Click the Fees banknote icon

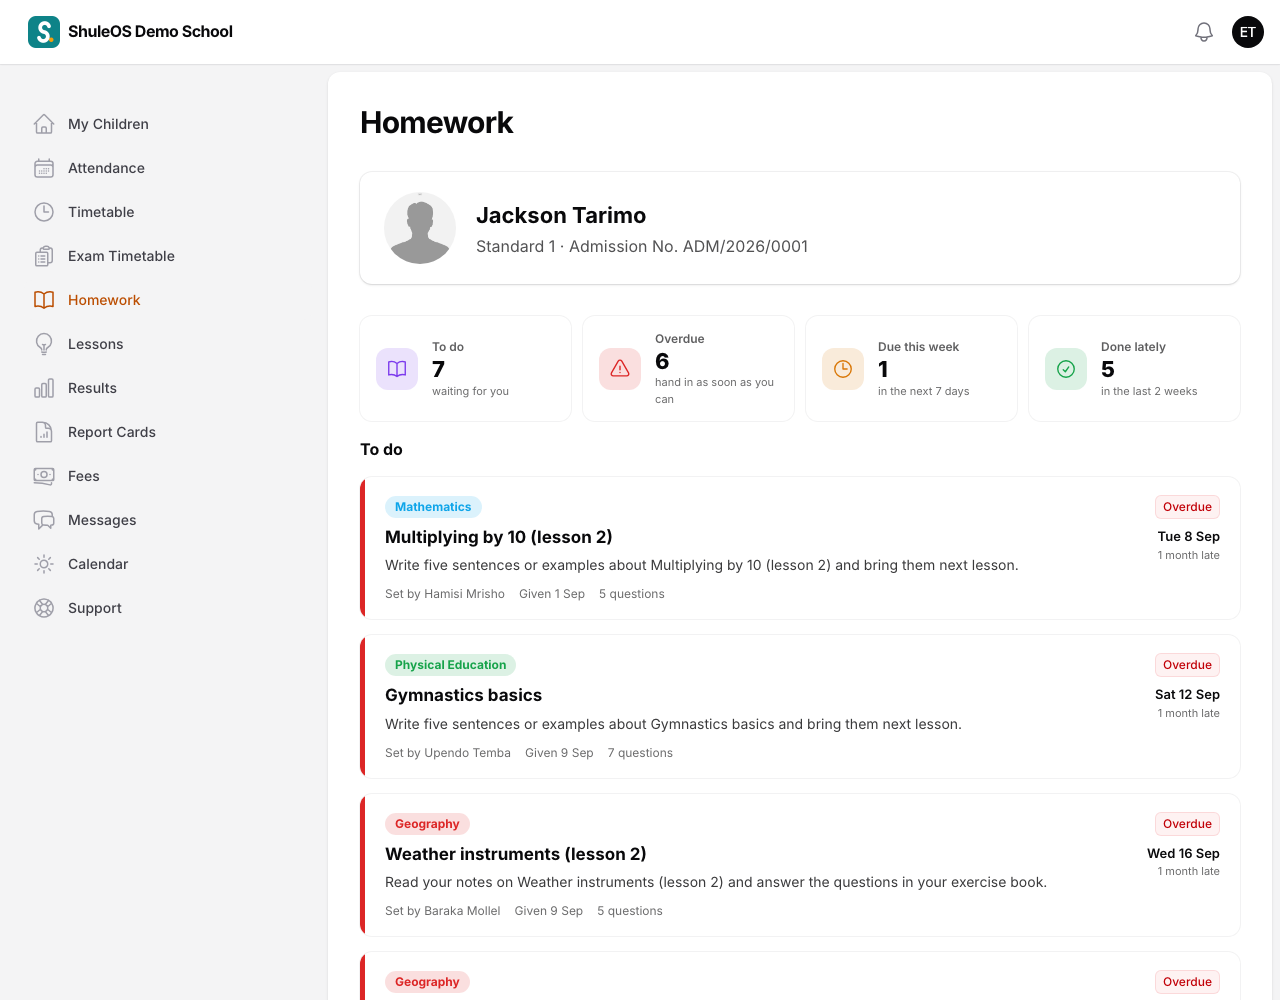pos(44,476)
